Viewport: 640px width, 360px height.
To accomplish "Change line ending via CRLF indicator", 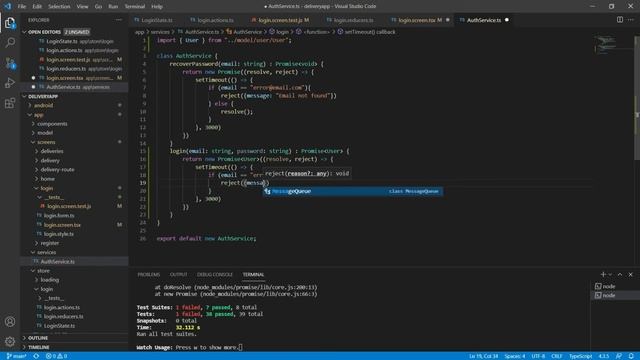I will pyautogui.click(x=557, y=356).
